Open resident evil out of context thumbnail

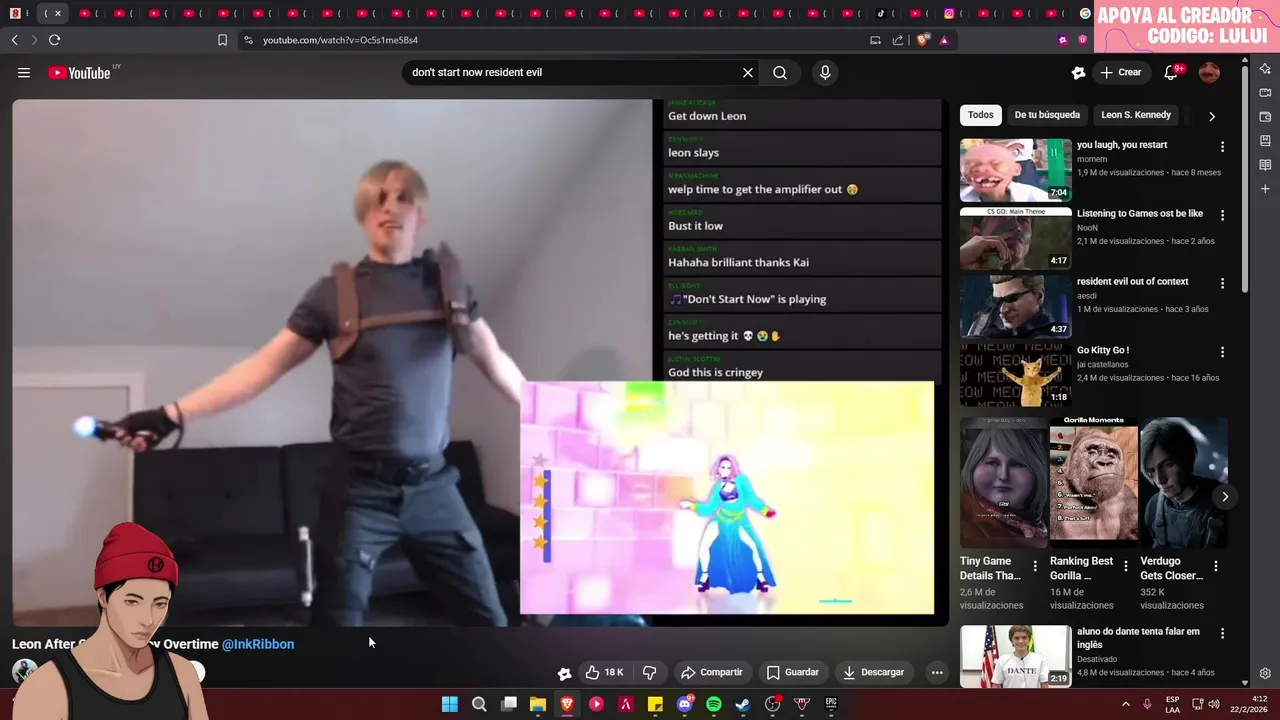coord(1015,307)
